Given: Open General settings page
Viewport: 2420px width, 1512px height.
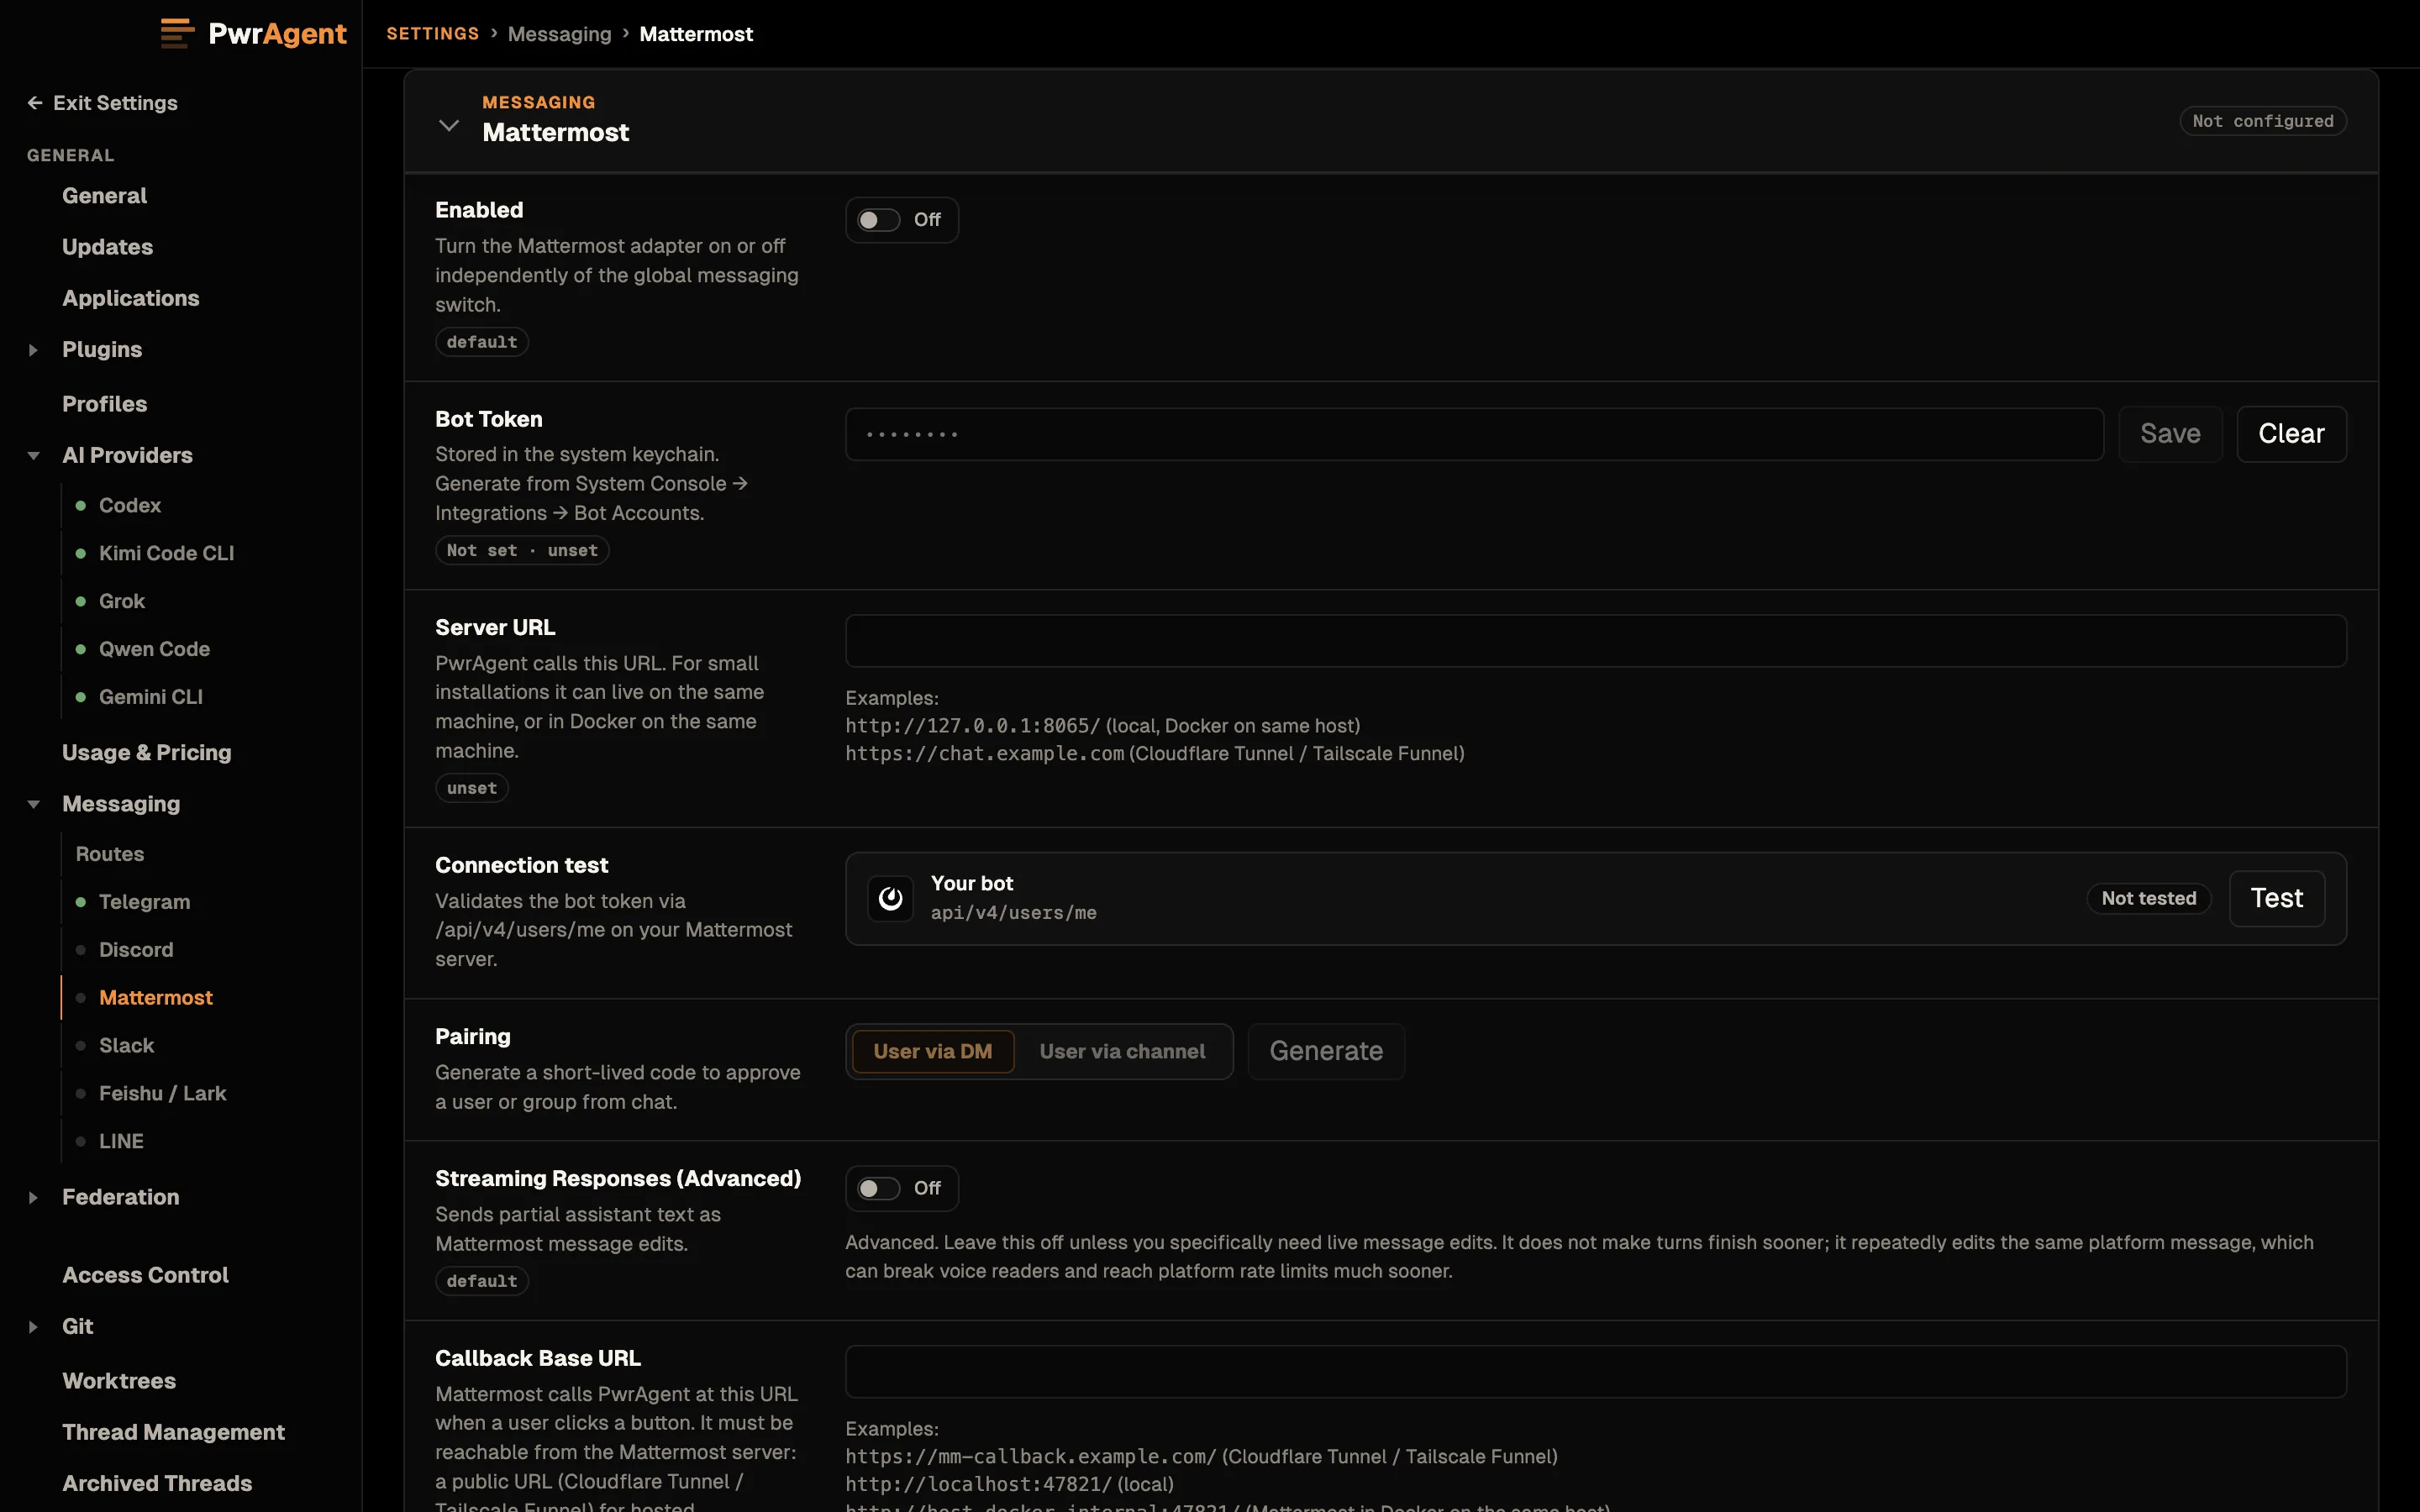Looking at the screenshot, I should tap(104, 196).
